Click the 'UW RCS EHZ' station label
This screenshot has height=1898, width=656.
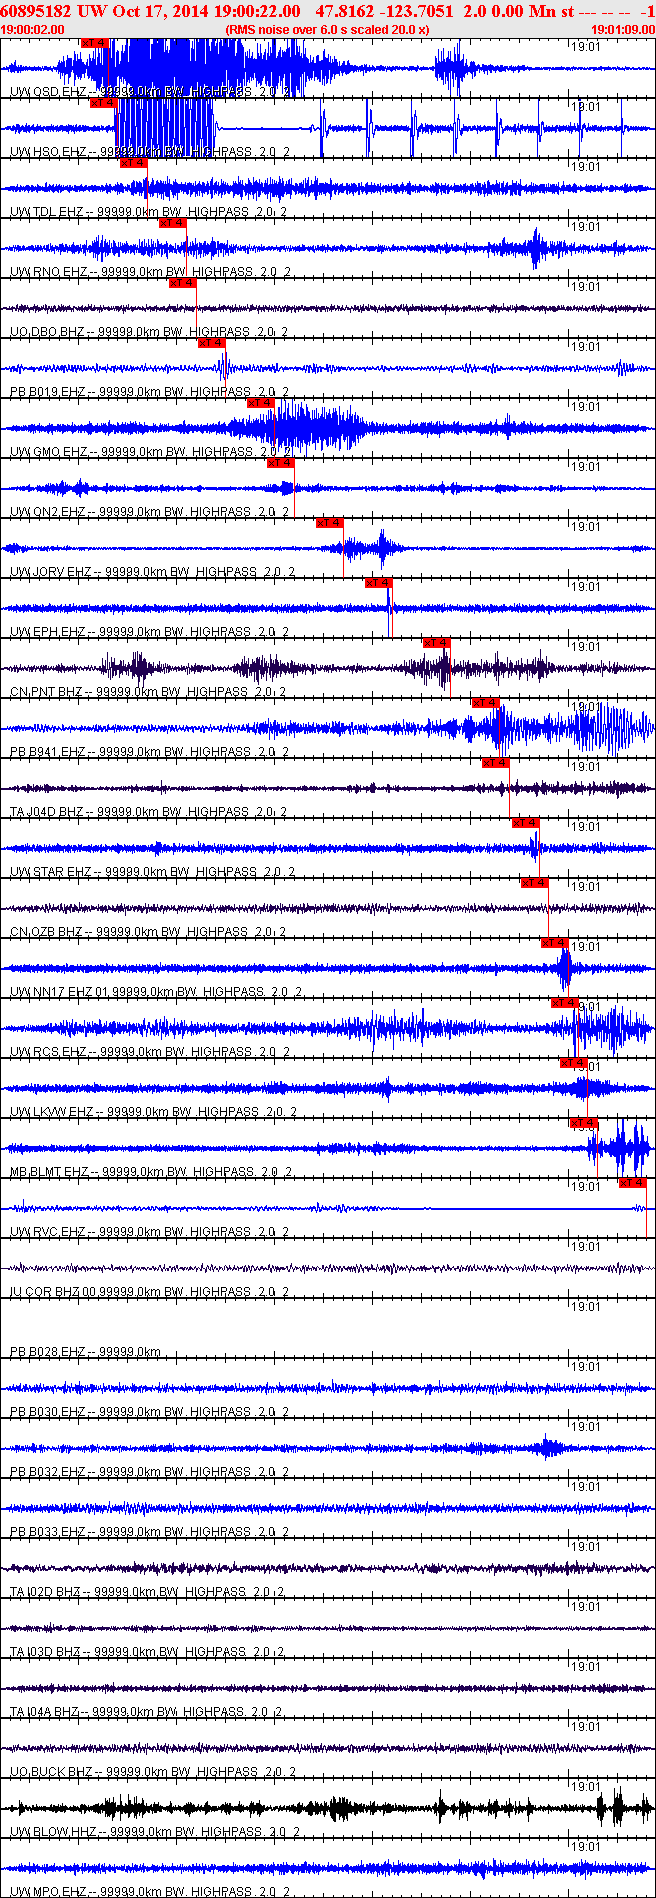pyautogui.click(x=48, y=1052)
